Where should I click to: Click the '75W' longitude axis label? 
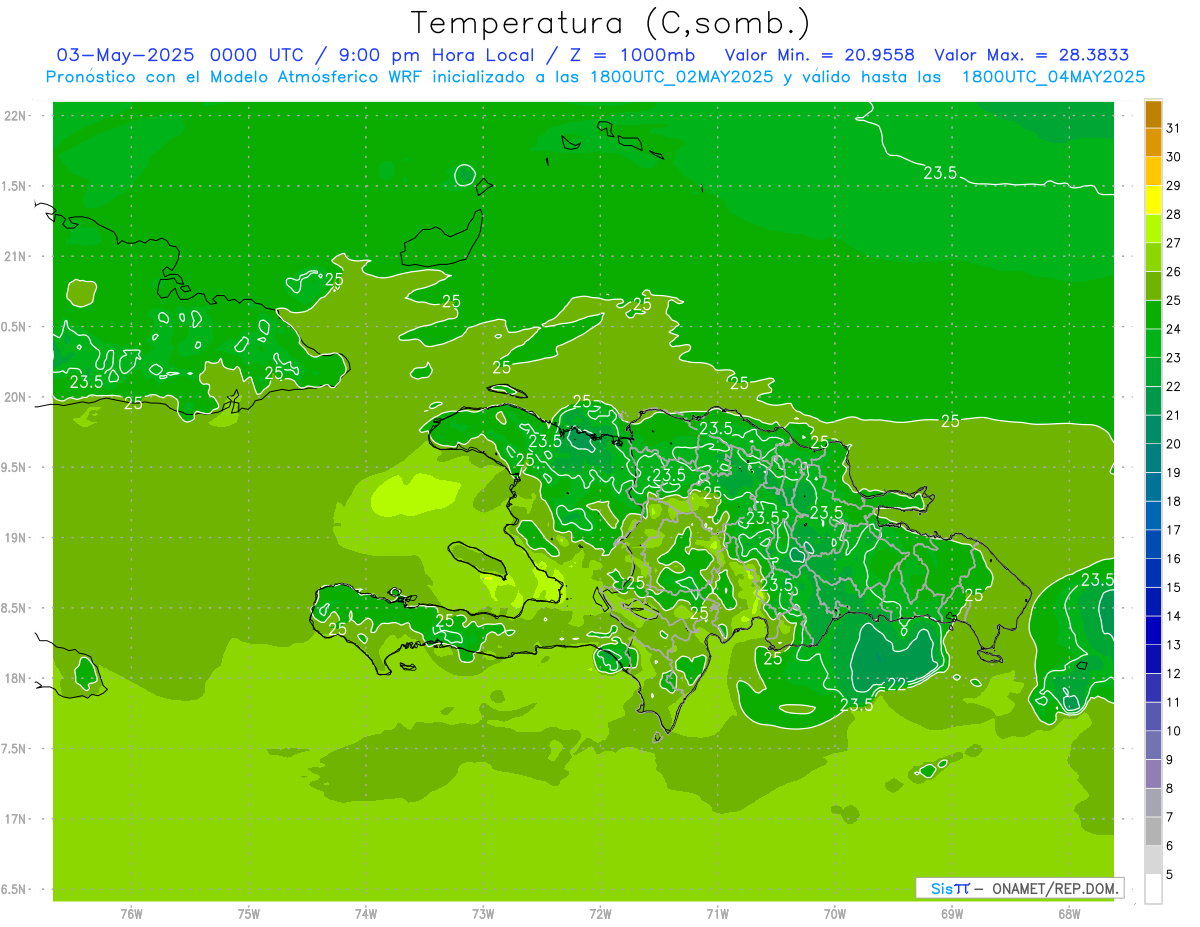pyautogui.click(x=248, y=913)
